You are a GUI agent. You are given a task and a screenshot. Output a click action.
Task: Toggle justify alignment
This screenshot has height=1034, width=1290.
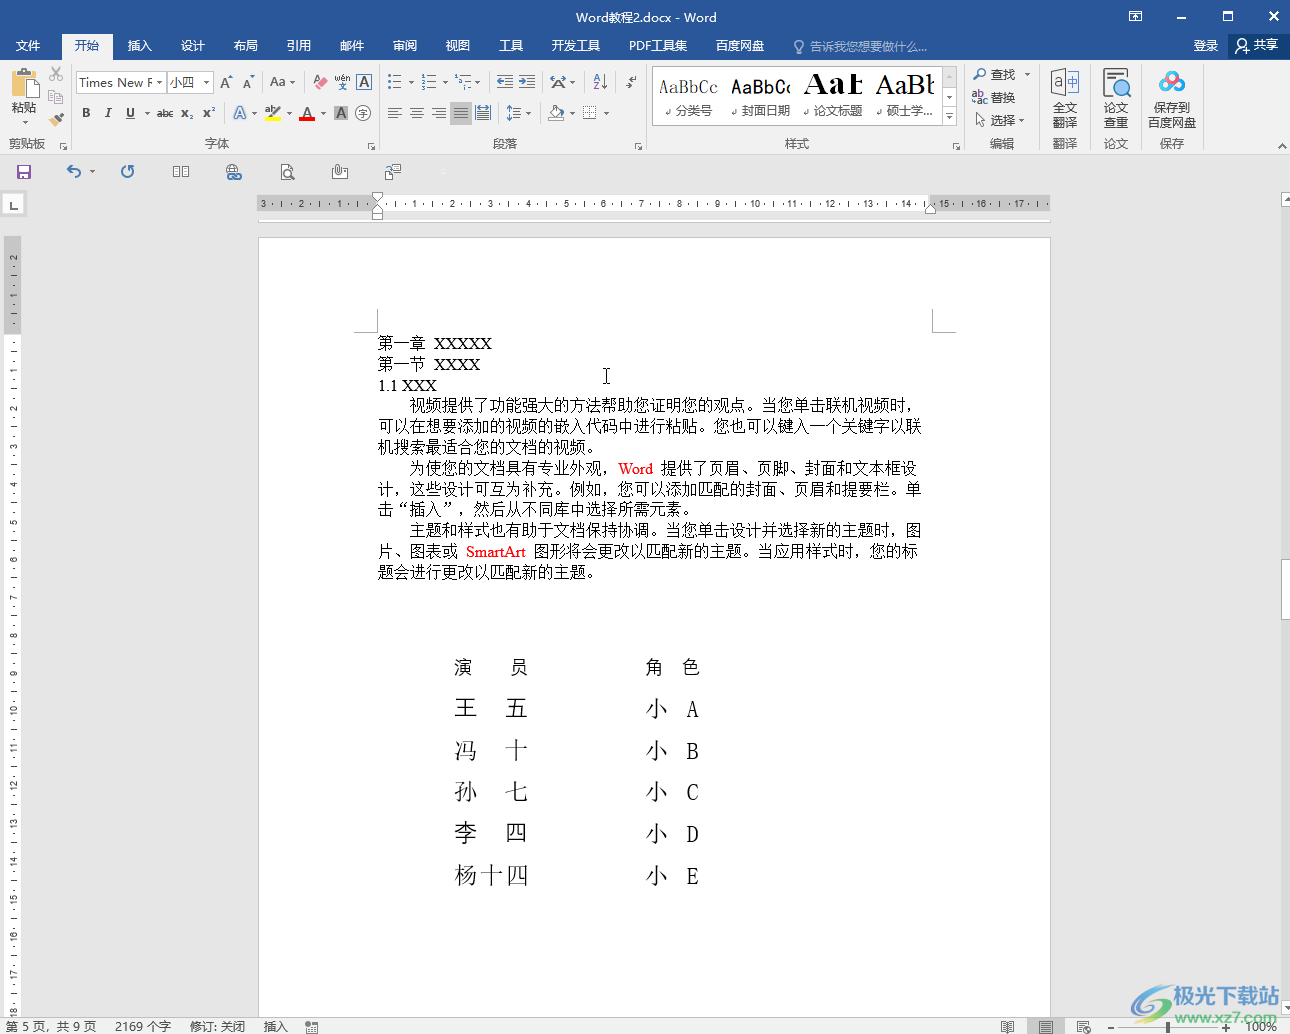pyautogui.click(x=461, y=113)
